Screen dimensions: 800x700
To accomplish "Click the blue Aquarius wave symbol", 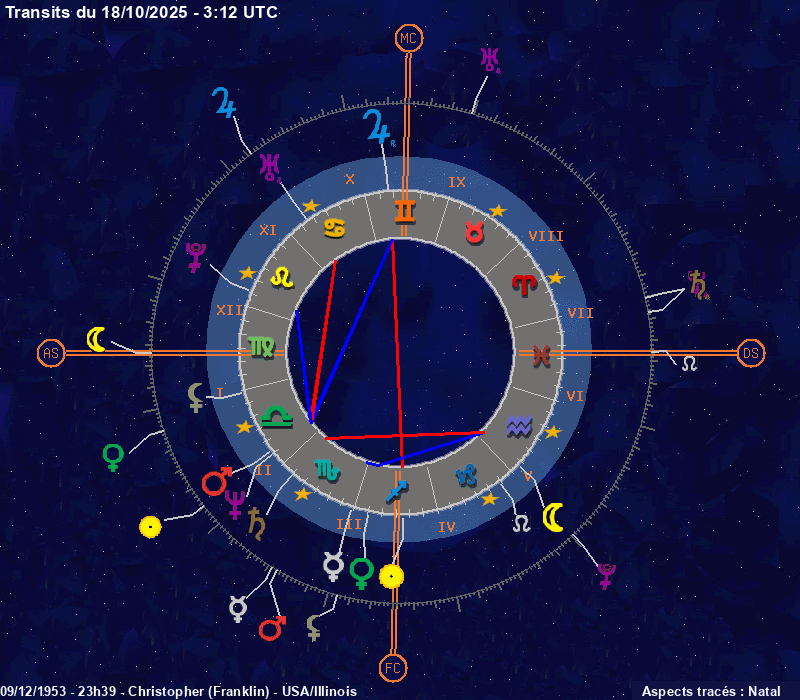I will click(x=519, y=427).
